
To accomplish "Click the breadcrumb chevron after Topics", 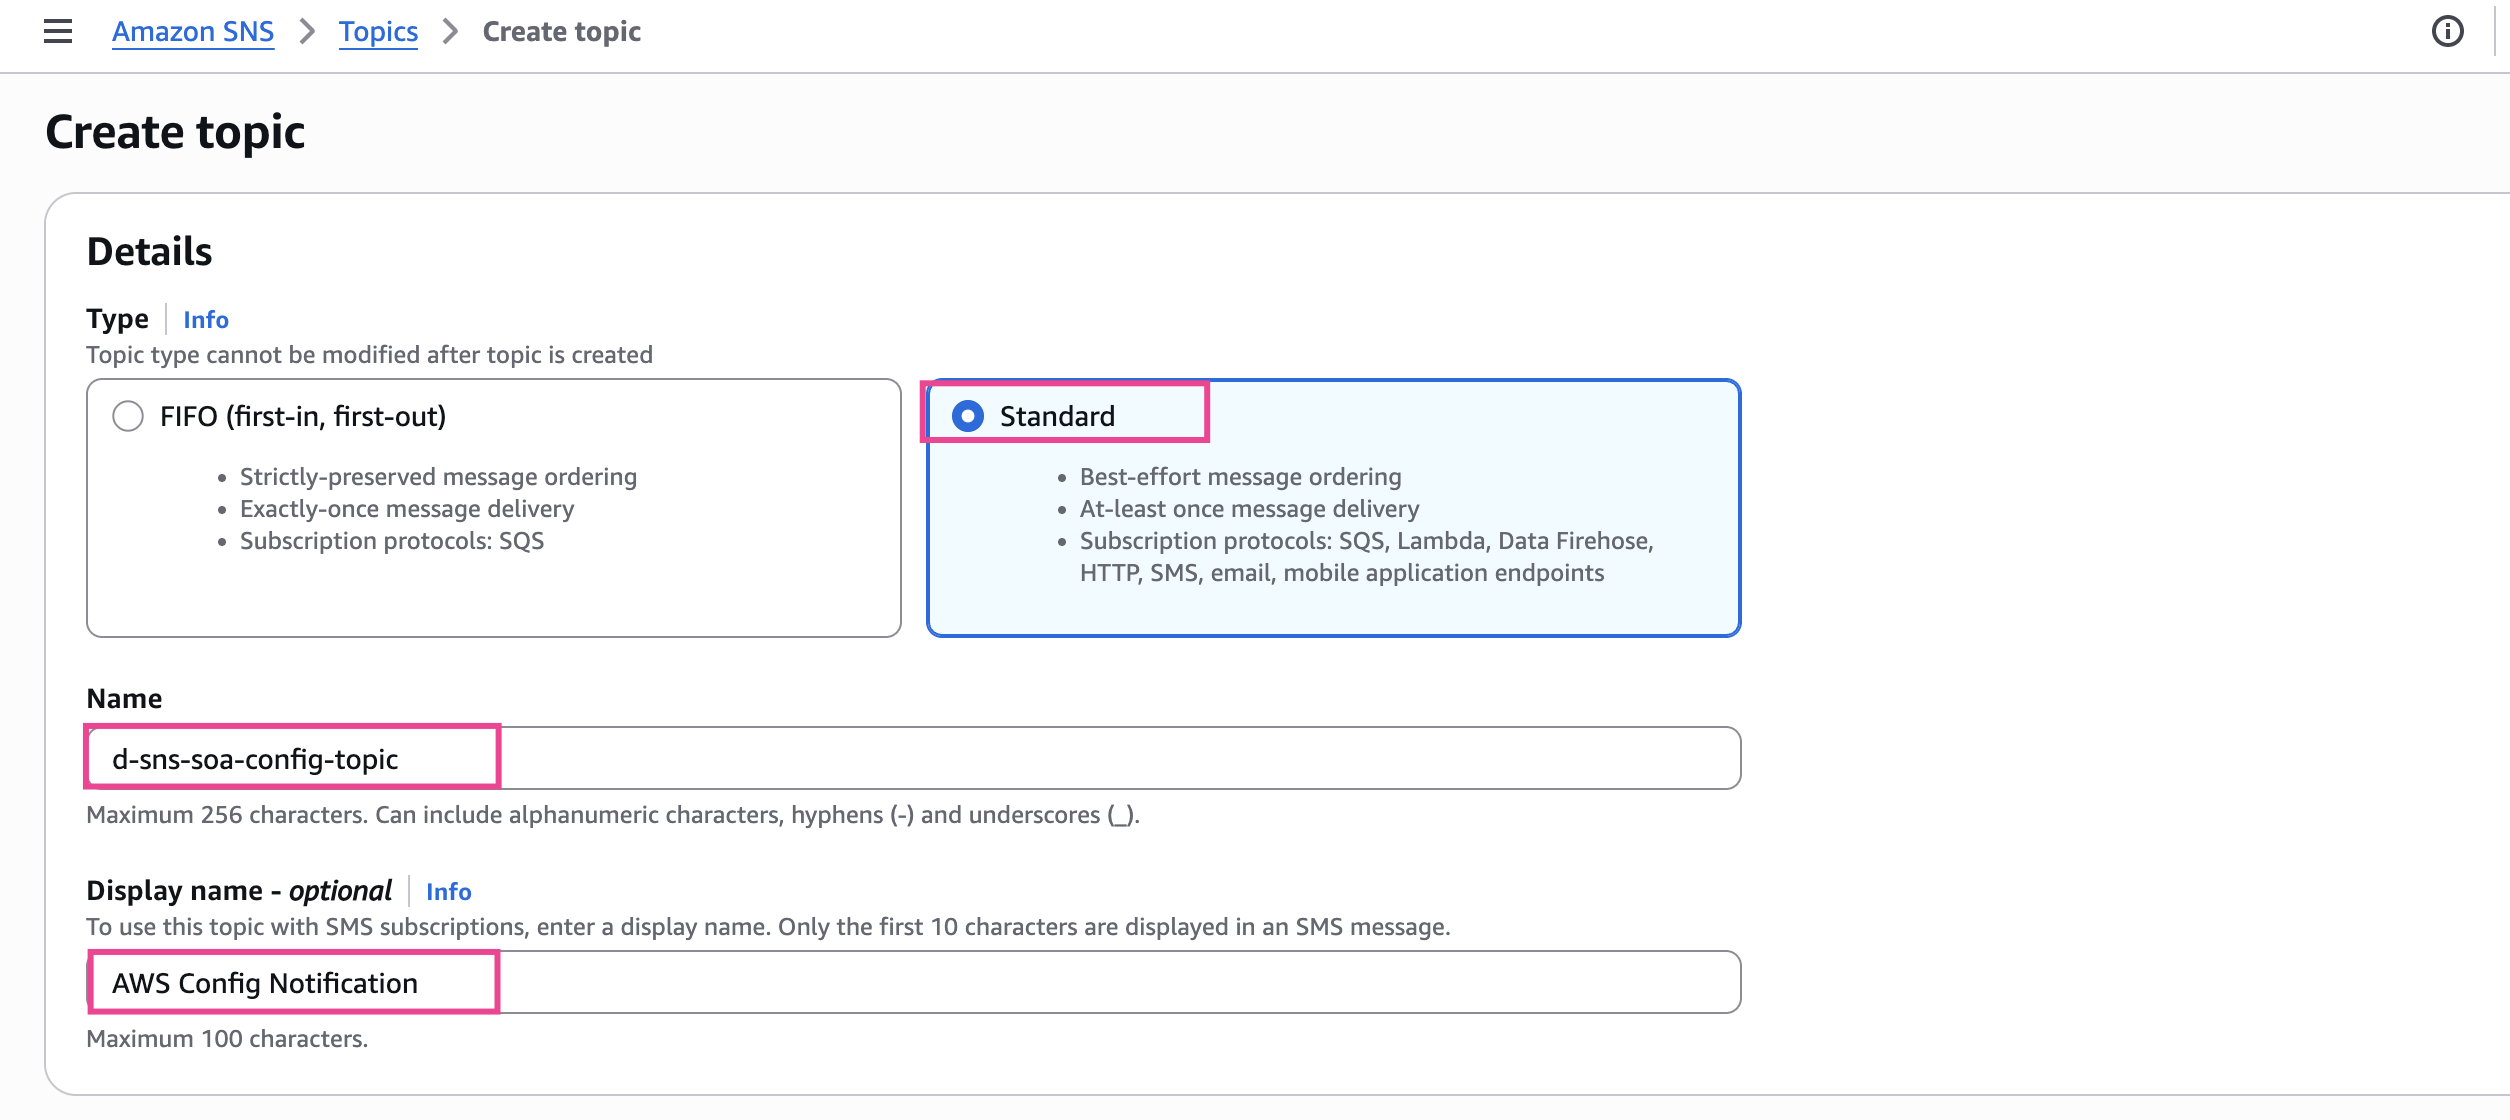I will click(451, 32).
